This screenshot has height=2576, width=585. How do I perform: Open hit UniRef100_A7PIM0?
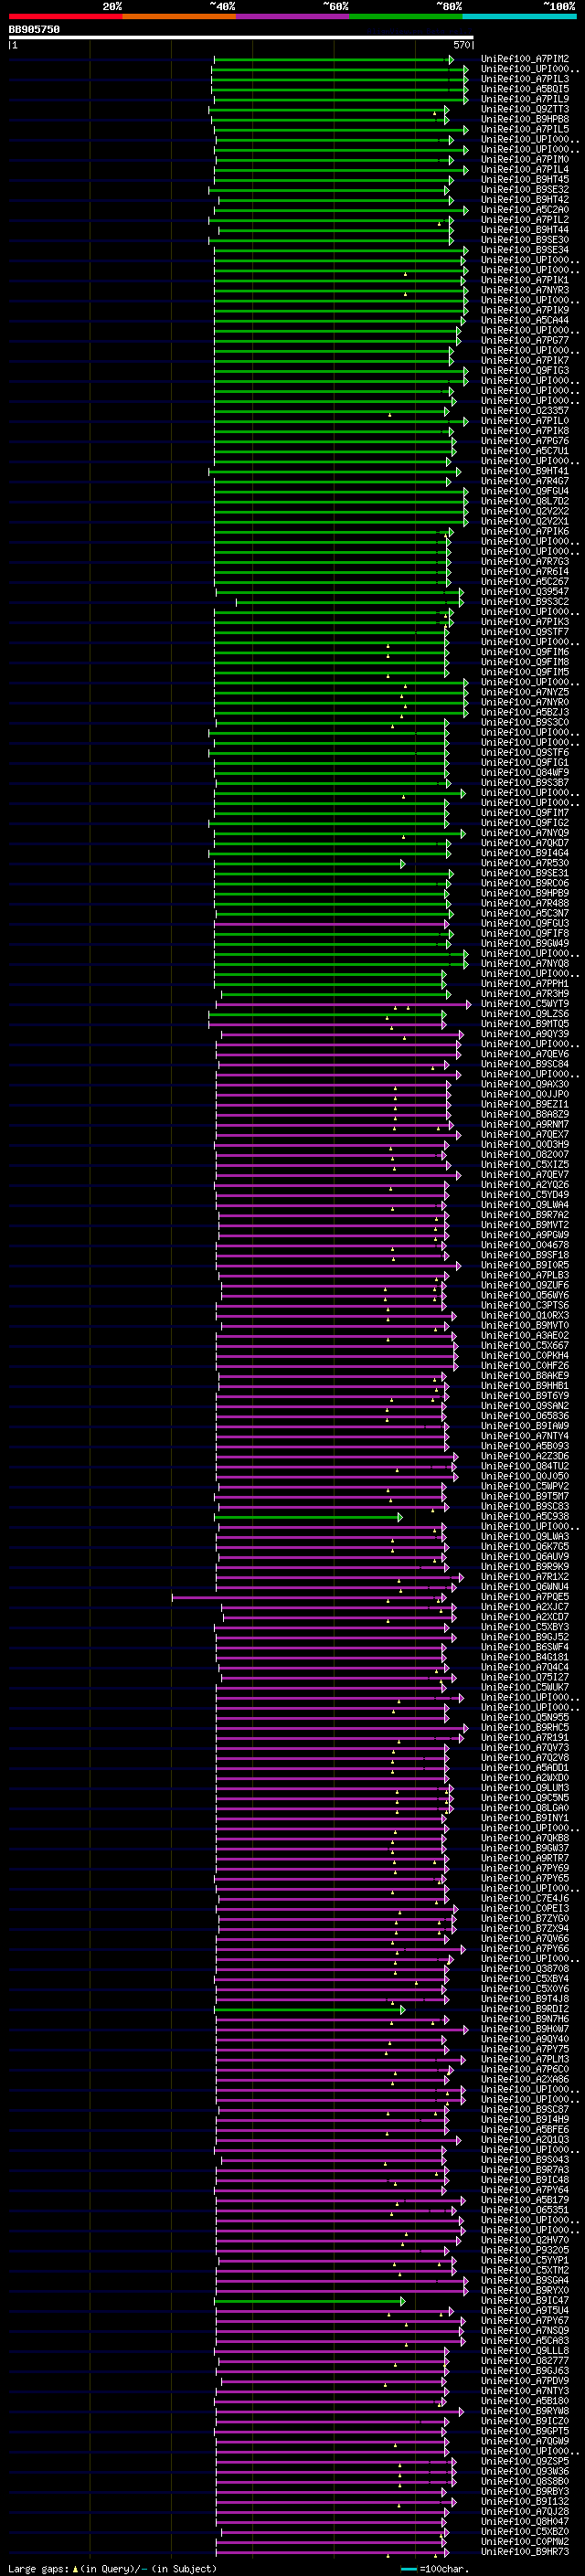(525, 160)
